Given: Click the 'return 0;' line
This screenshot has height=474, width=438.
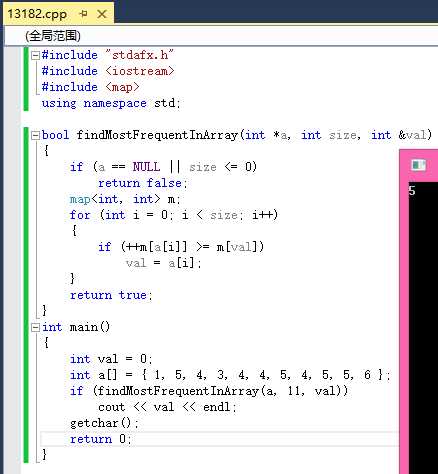Looking at the screenshot, I should click(x=101, y=439).
